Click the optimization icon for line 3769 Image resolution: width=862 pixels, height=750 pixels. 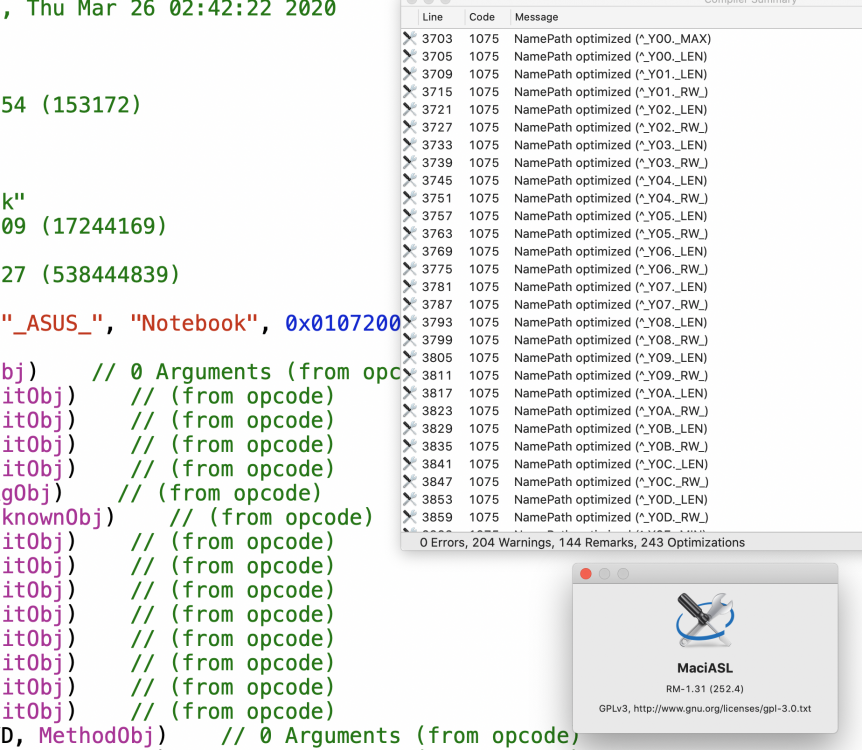410,251
